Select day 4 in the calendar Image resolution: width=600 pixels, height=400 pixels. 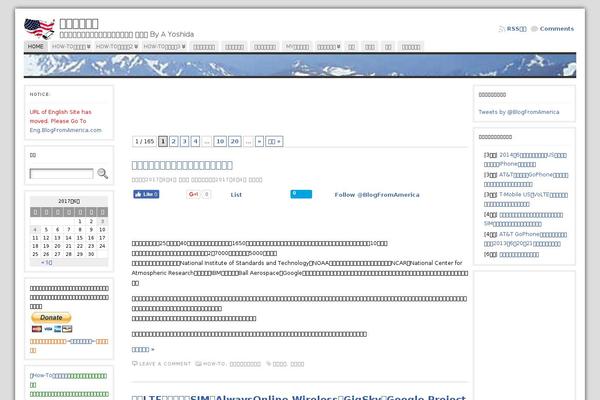pos(35,230)
